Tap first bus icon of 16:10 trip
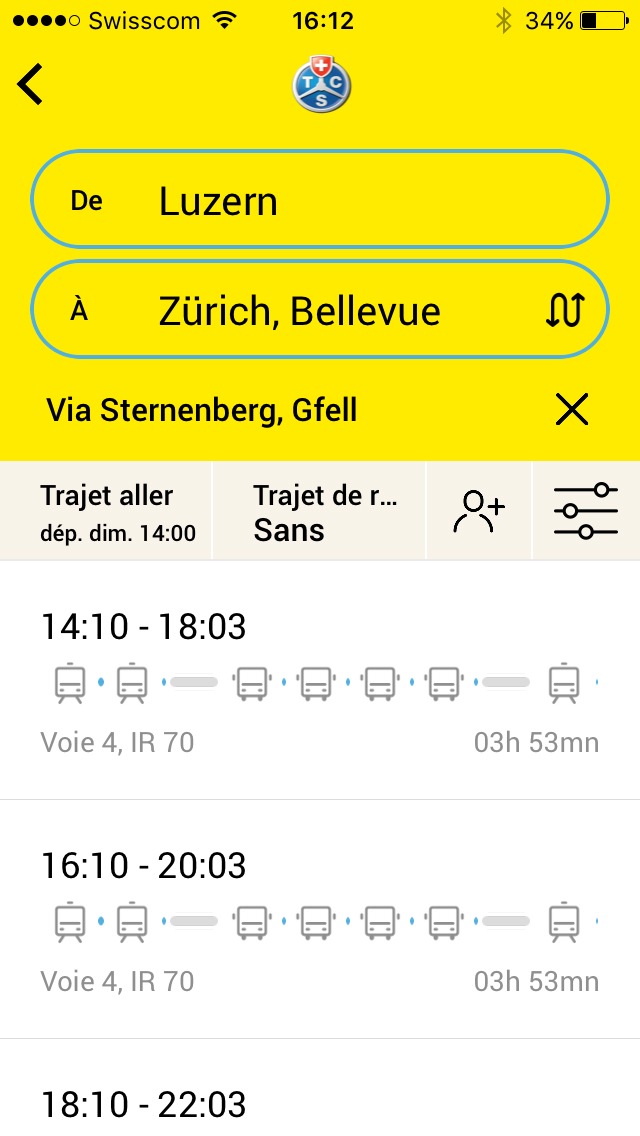Screen dimensions: 640x1136 [252, 922]
